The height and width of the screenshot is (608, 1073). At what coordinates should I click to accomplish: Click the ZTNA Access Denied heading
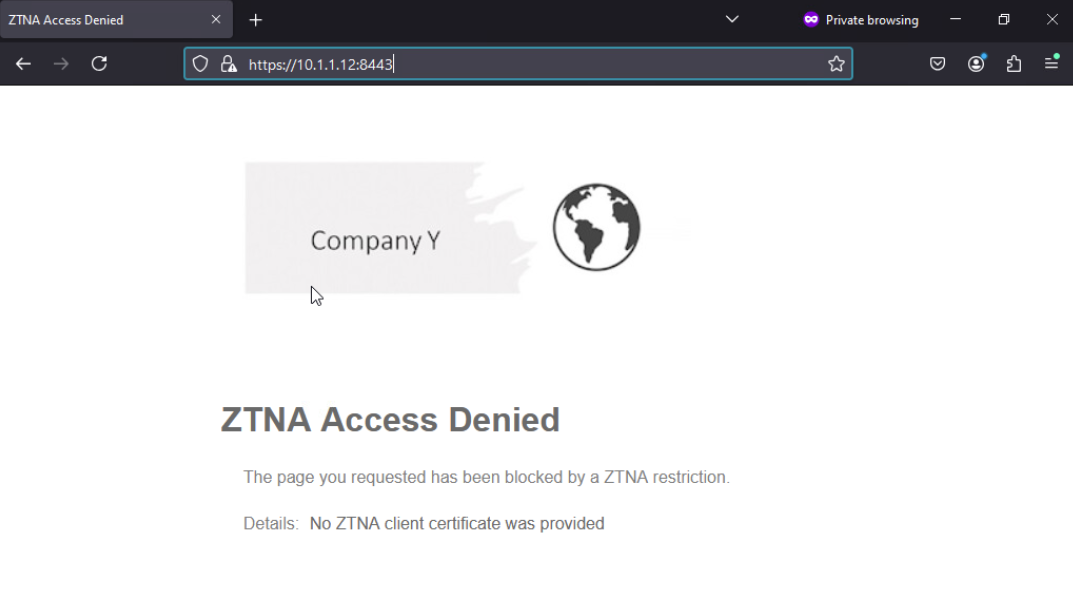click(x=390, y=420)
